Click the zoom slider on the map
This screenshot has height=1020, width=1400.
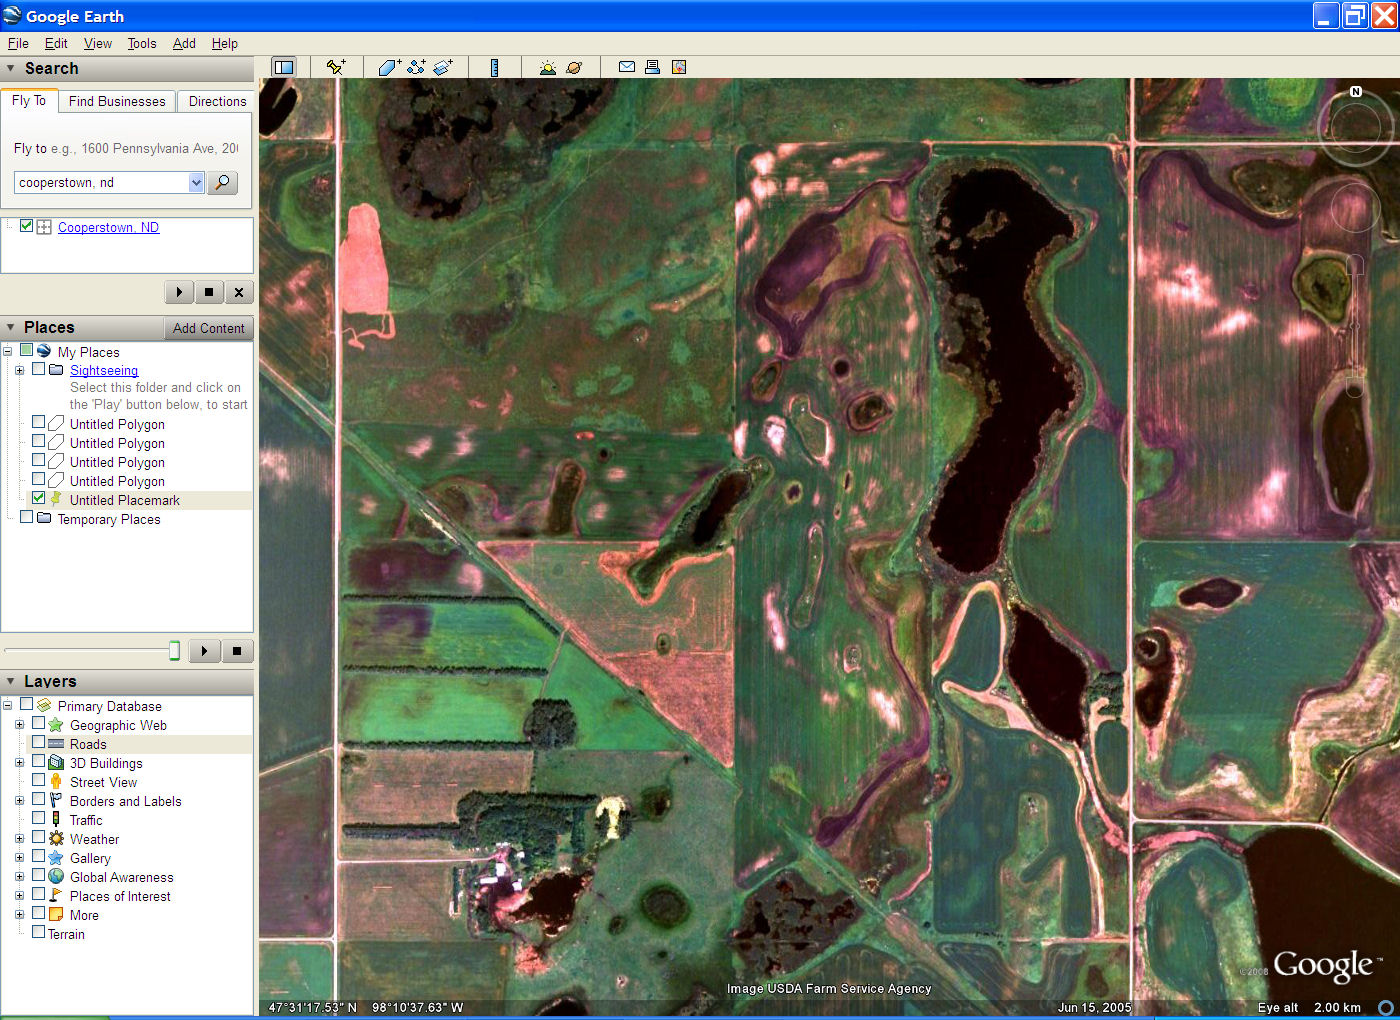pos(1355,326)
